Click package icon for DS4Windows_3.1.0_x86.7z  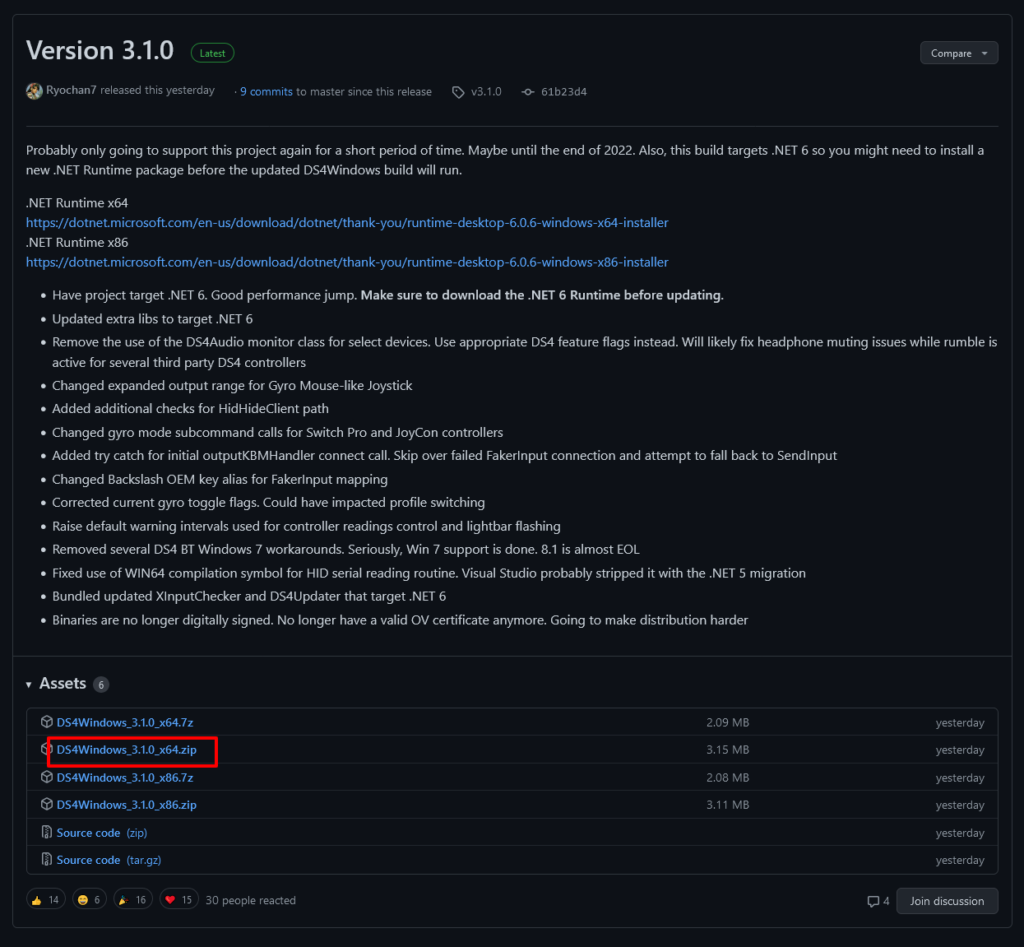click(x=46, y=777)
